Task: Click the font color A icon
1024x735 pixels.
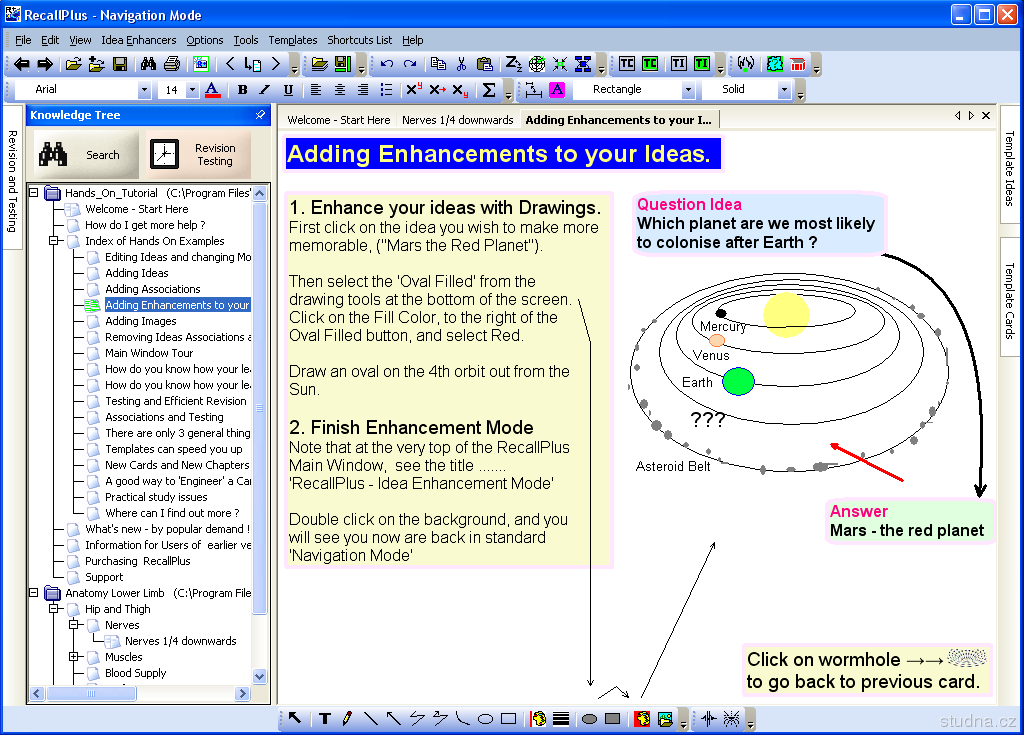Action: [x=212, y=90]
